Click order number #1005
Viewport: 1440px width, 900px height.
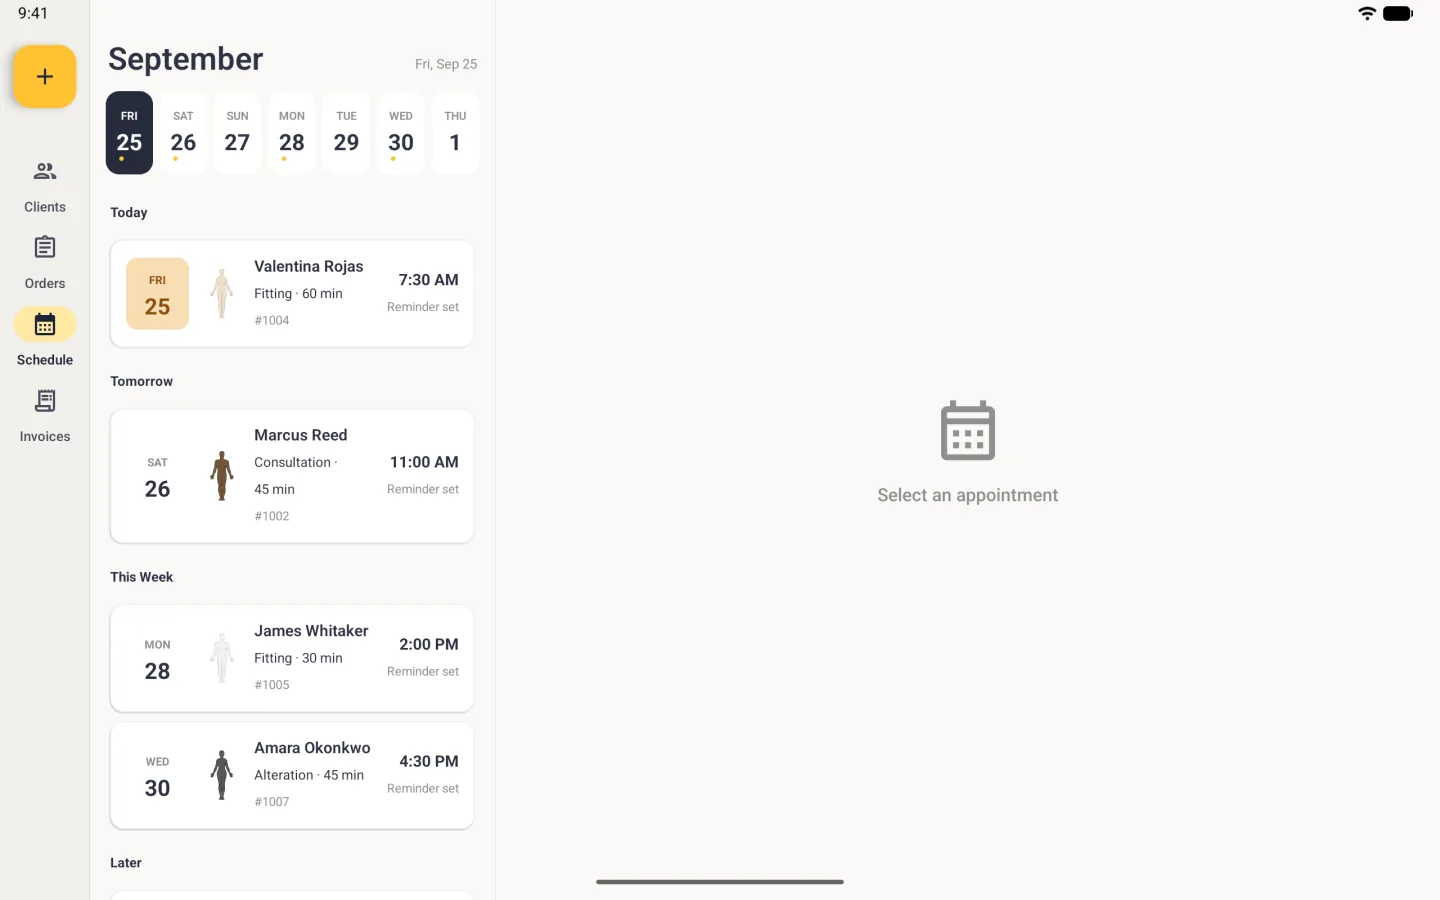(x=272, y=685)
